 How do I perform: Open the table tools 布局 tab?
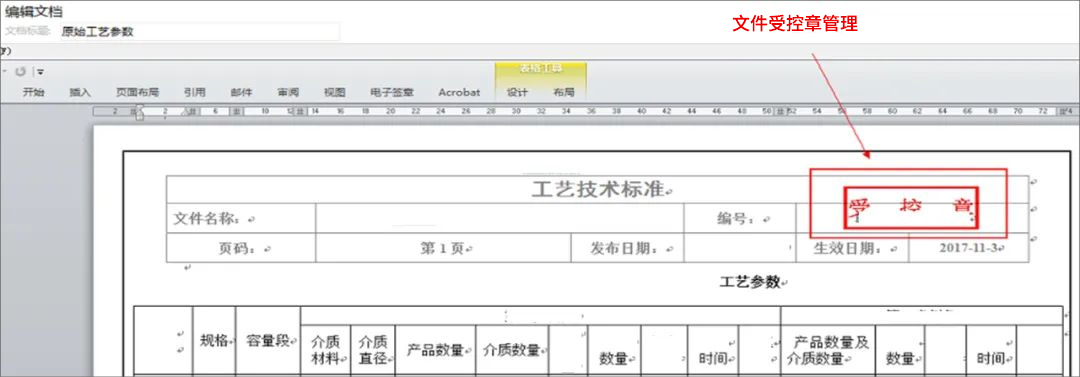[563, 92]
